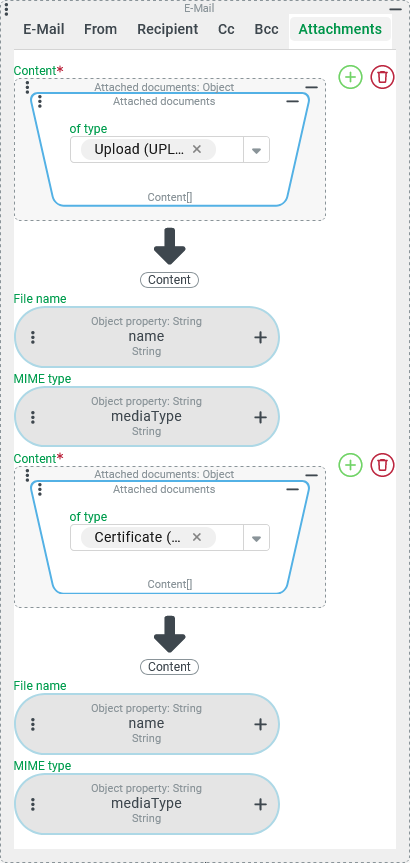
Task: Click the first Content pill label
Action: pos(169,280)
